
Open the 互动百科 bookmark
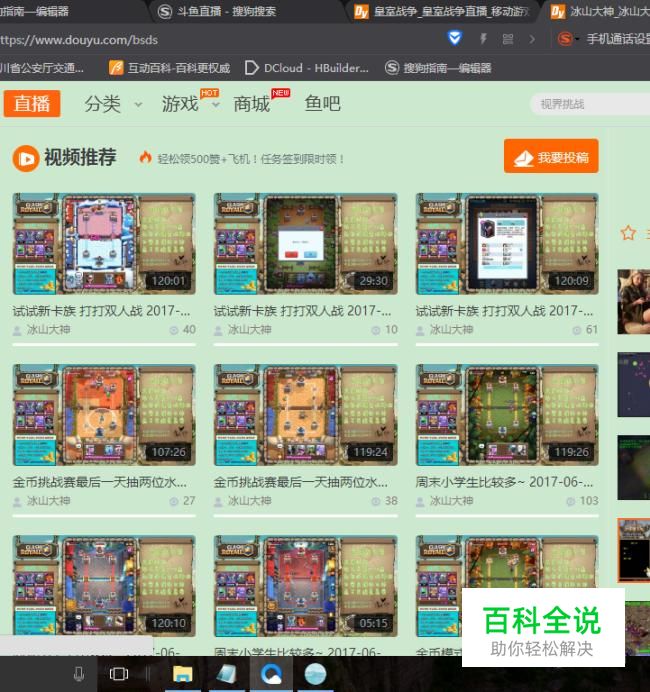tap(170, 68)
